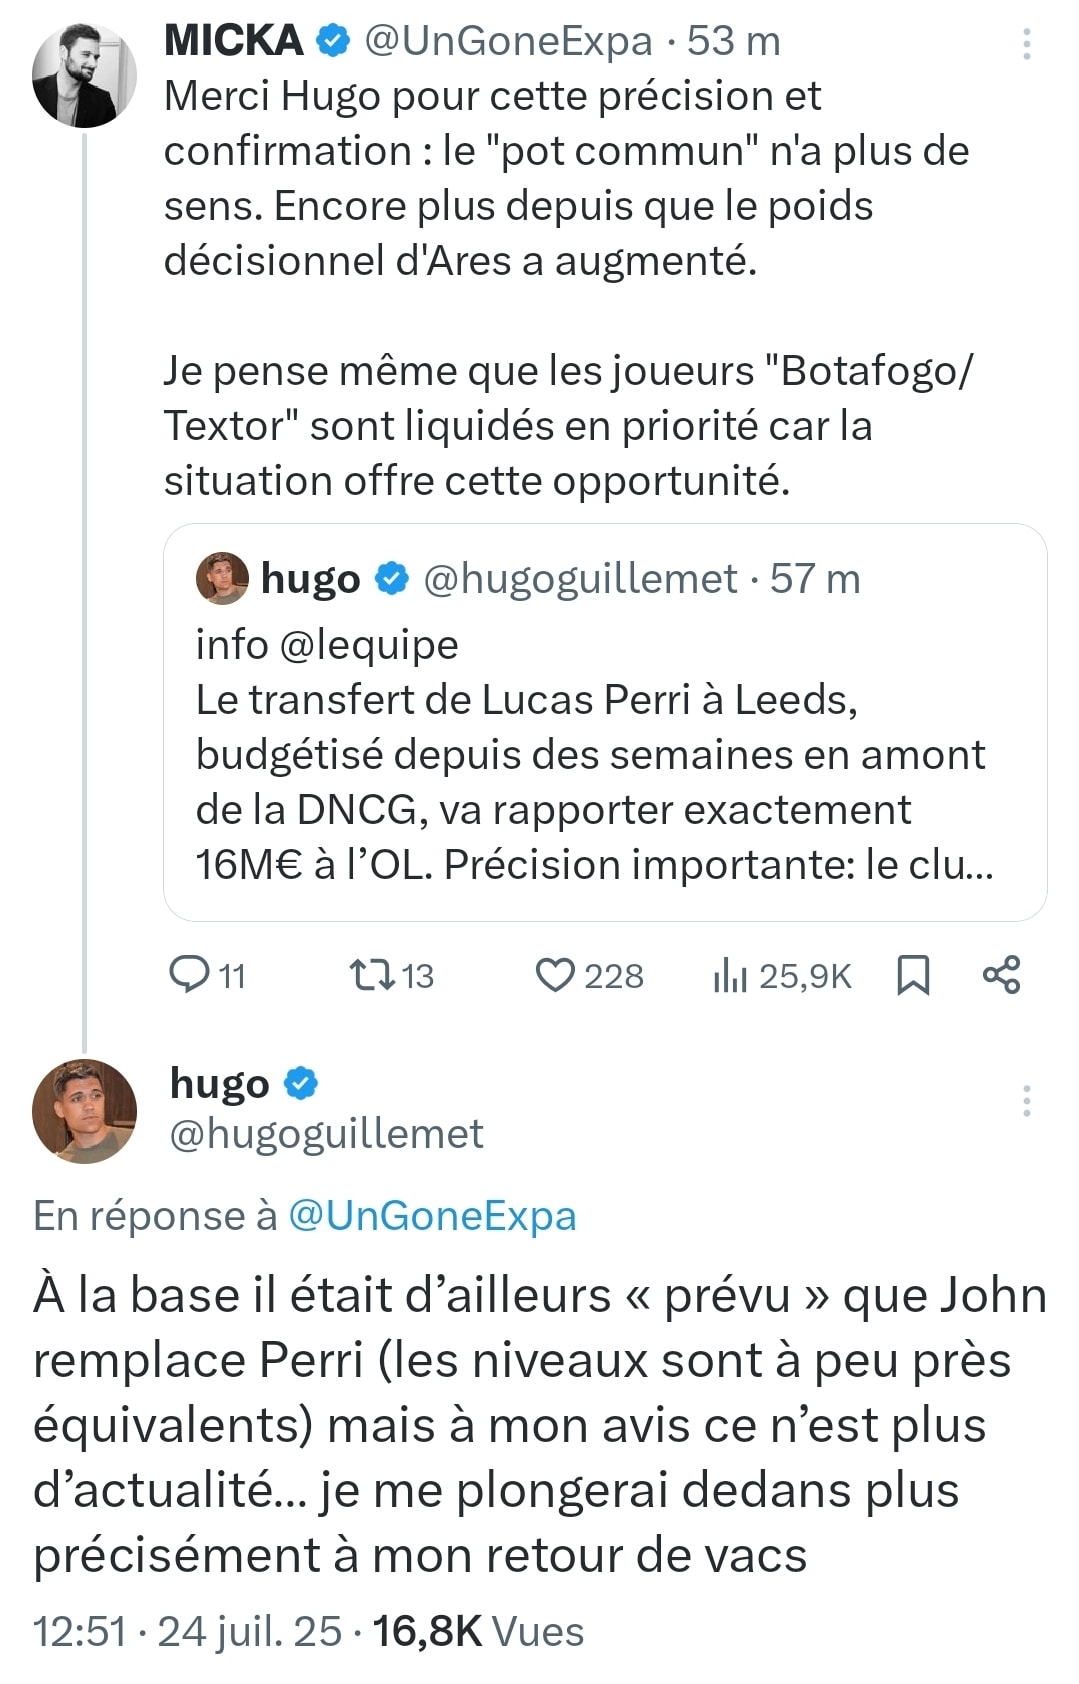Screen dimensions: 1079x1684
Task: Tap small hugo avatar in quoted tweet
Action: (x=222, y=578)
